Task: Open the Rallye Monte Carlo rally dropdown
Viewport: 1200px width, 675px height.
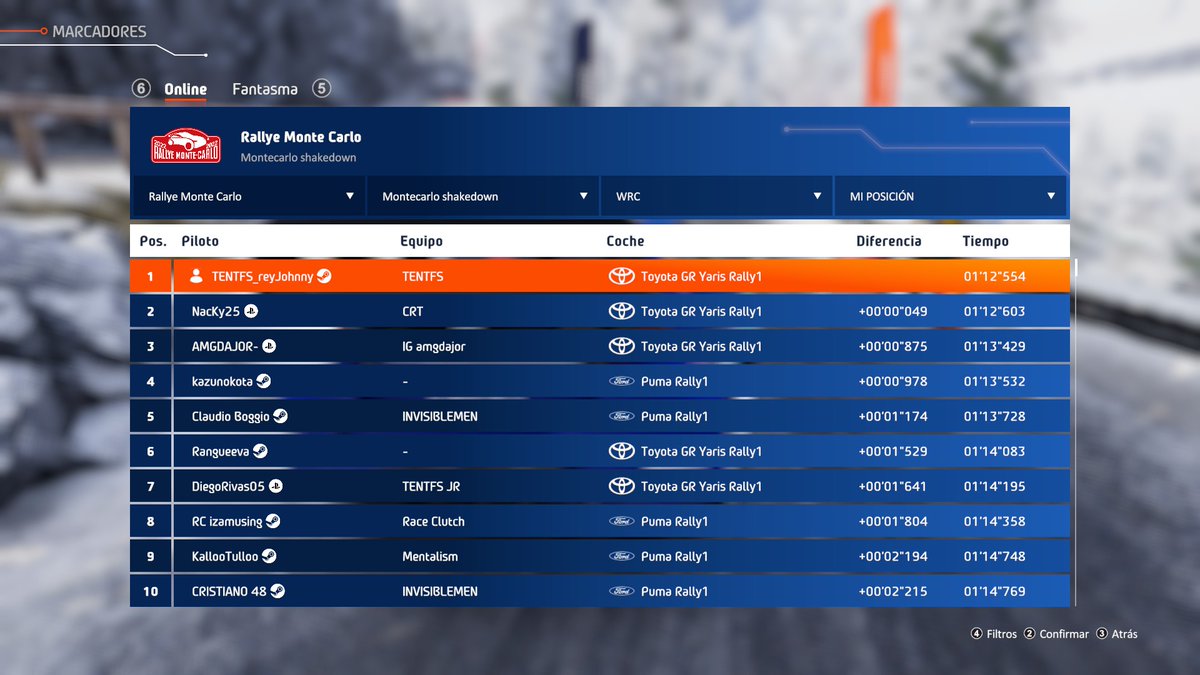Action: pos(248,196)
